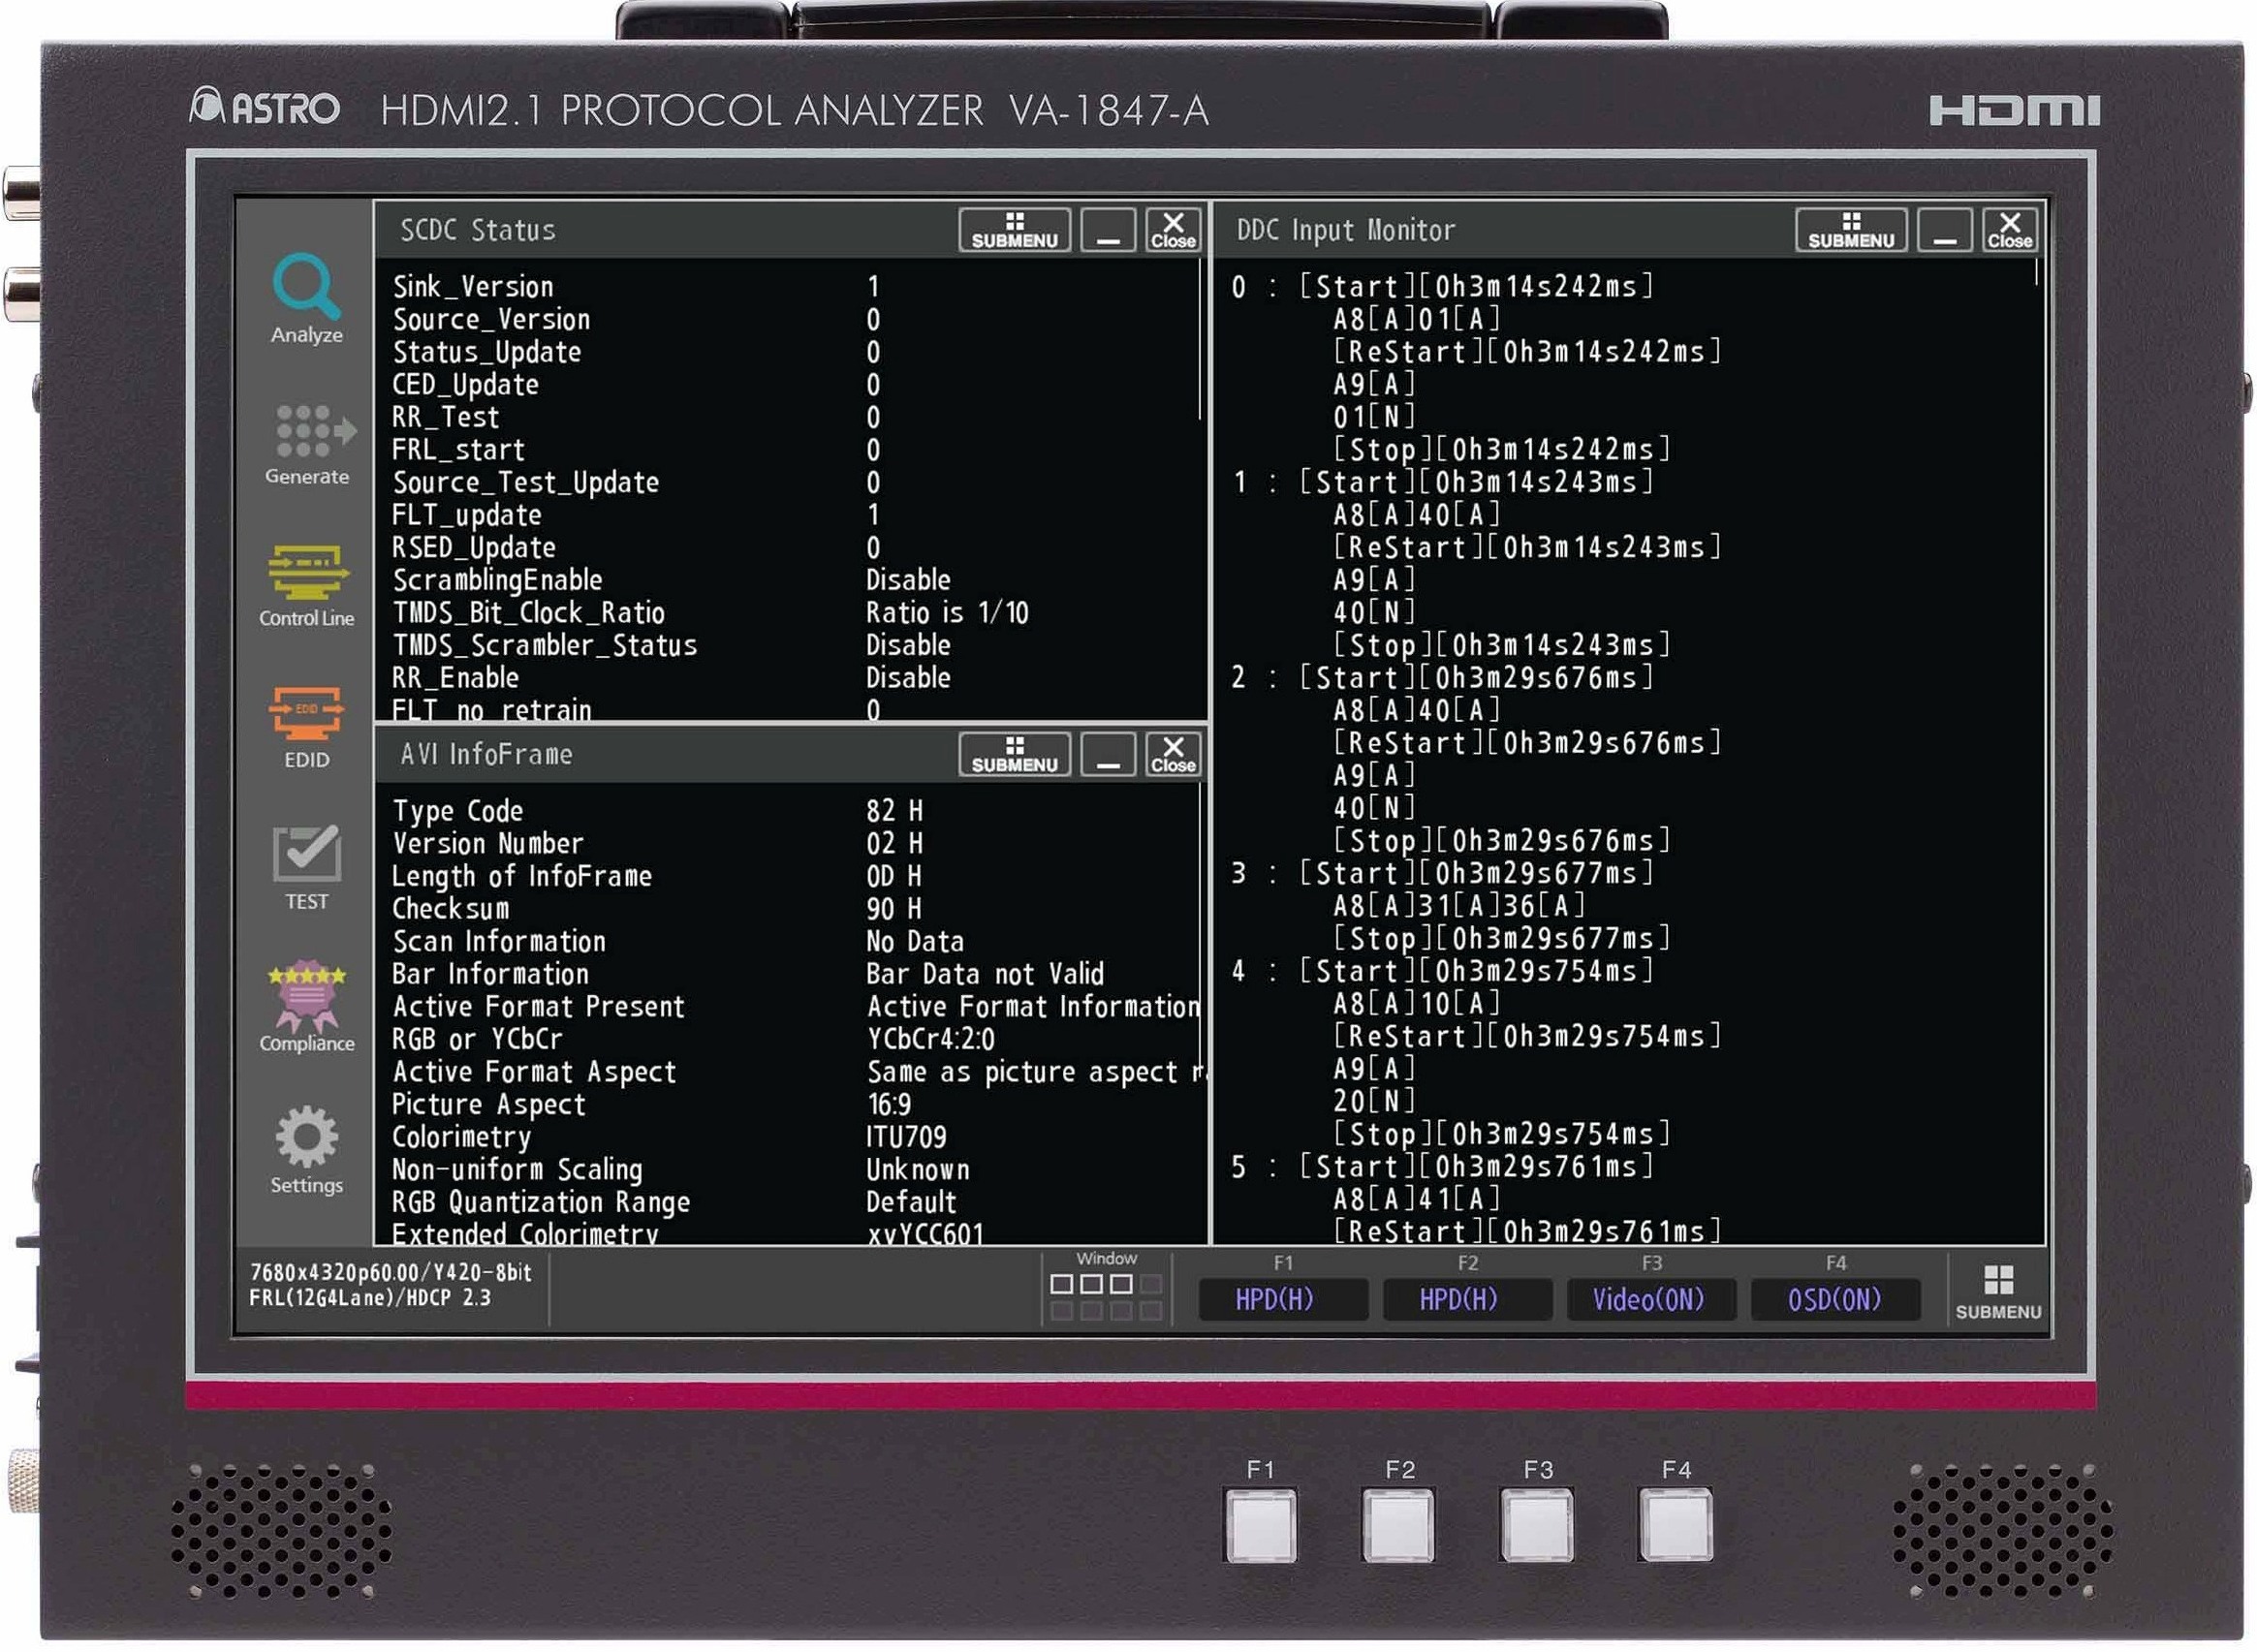Image resolution: width=2257 pixels, height=1652 pixels.
Task: Select the value "Ratio is 1/10"
Action: 947,613
